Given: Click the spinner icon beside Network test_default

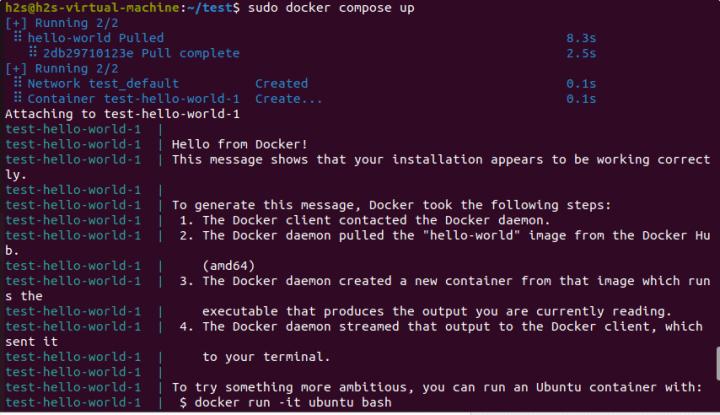Looking at the screenshot, I should (x=18, y=84).
